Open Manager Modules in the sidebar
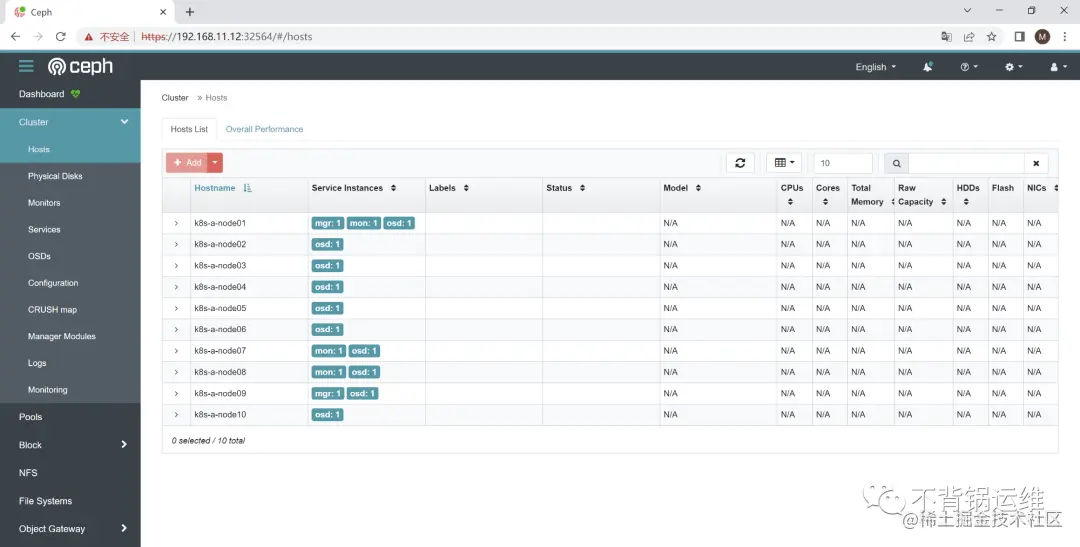This screenshot has height=547, width=1080. point(61,336)
